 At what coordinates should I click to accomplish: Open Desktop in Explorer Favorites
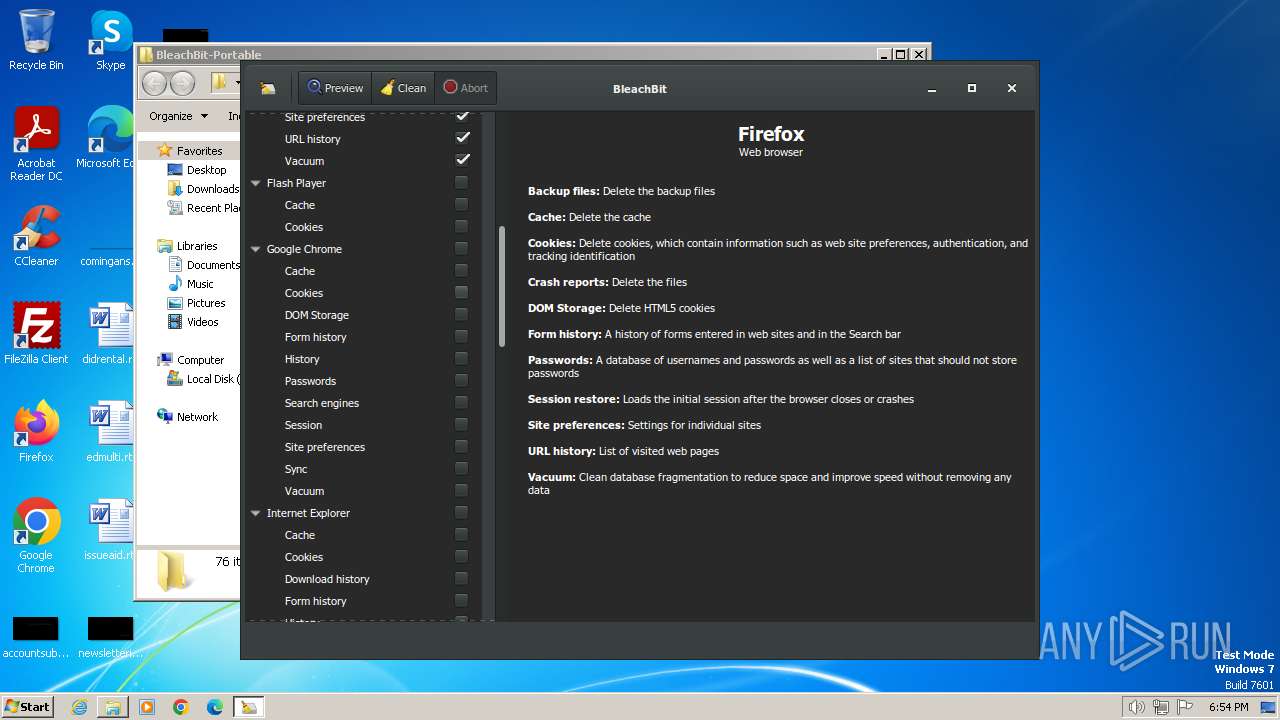point(206,170)
